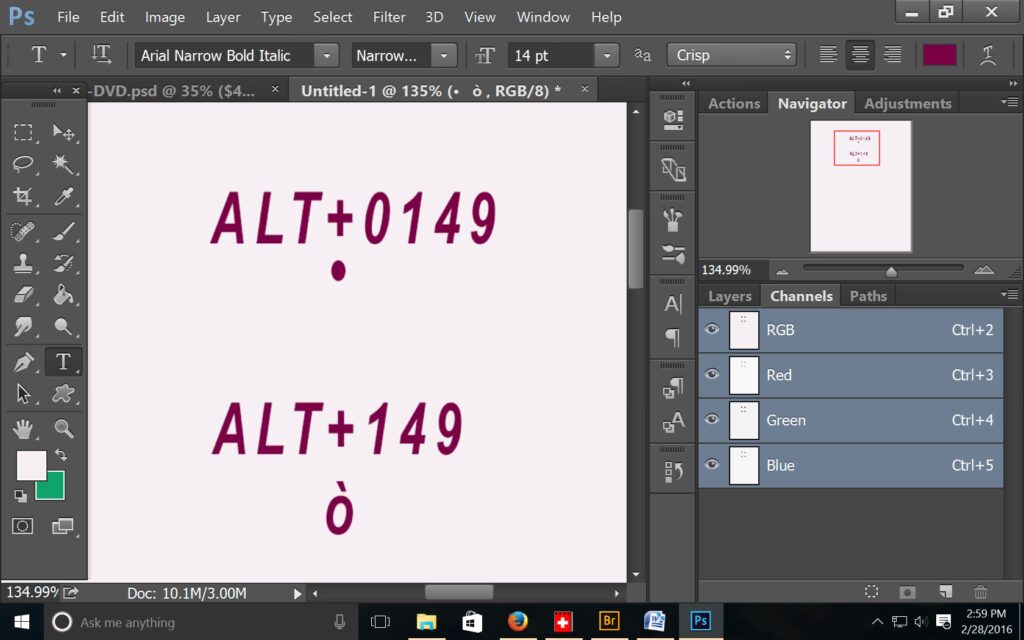The image size is (1024, 640).
Task: Select the Zoom tool in toolbar
Action: (63, 429)
